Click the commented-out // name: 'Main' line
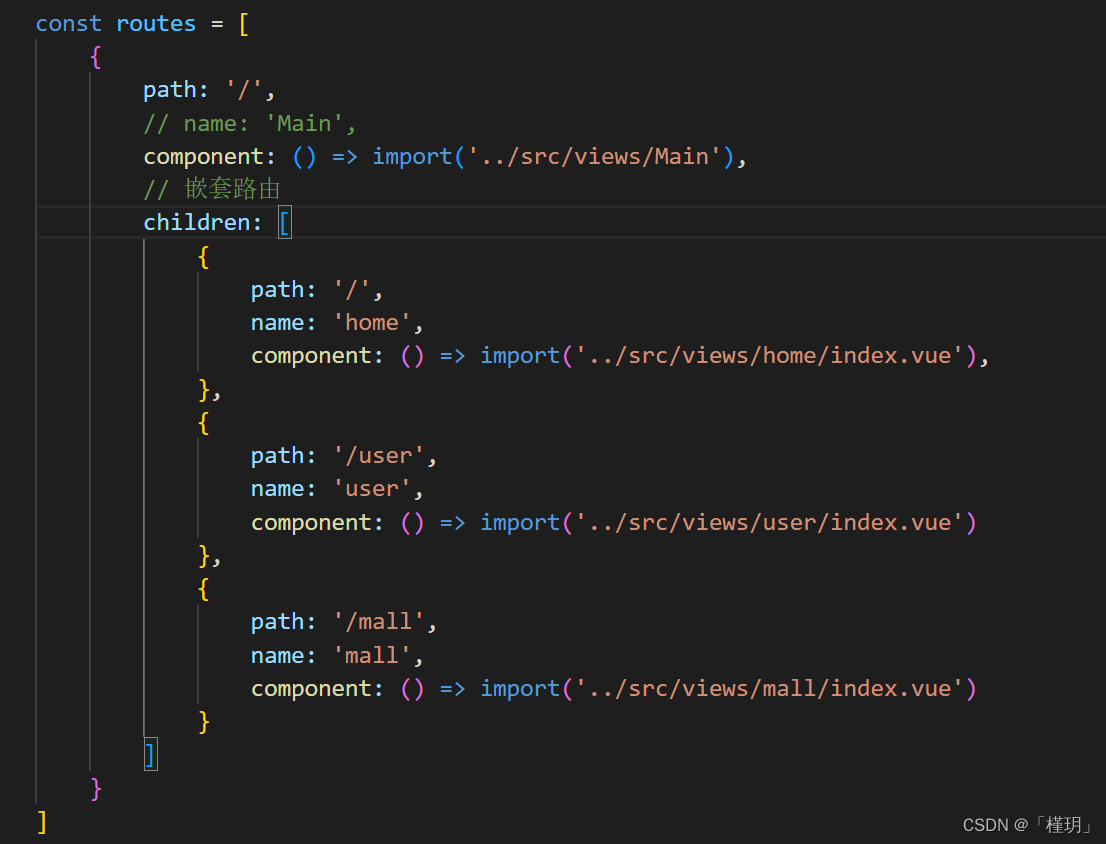The height and width of the screenshot is (844, 1106). click(x=250, y=124)
